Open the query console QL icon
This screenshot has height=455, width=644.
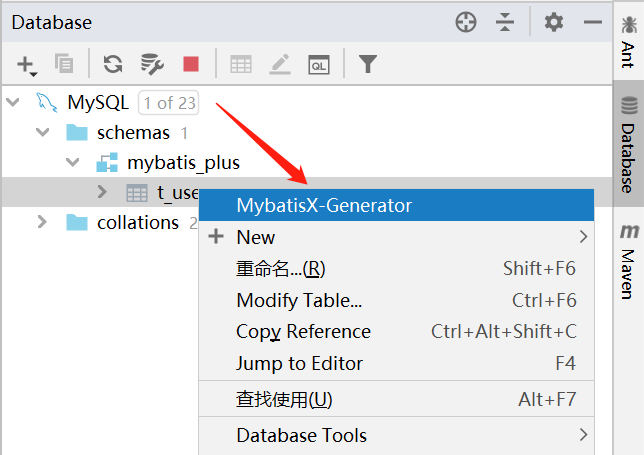pyautogui.click(x=319, y=64)
